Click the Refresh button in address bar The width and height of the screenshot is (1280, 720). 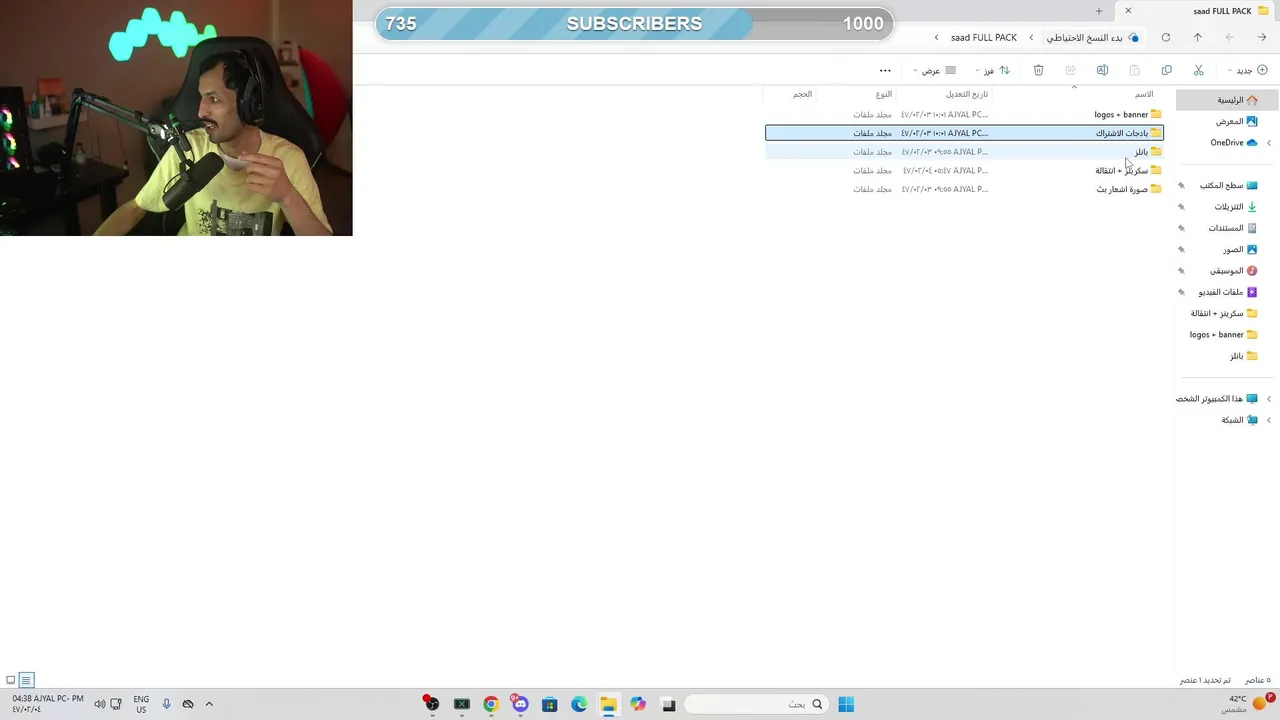click(x=1165, y=37)
